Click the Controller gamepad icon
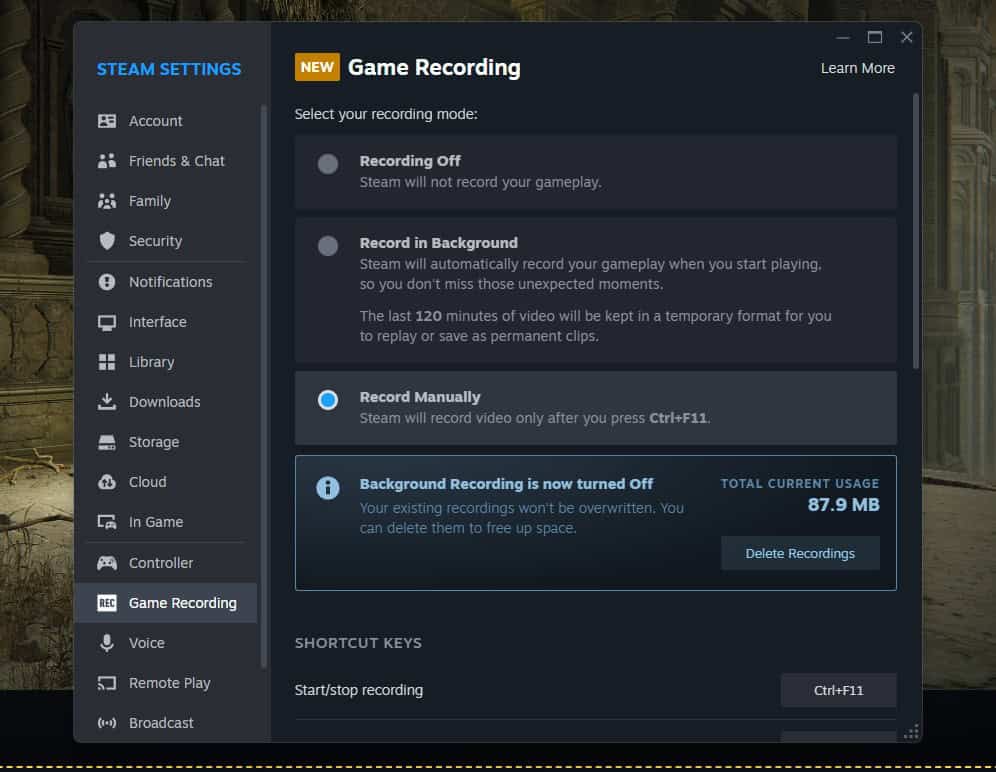 pos(107,563)
